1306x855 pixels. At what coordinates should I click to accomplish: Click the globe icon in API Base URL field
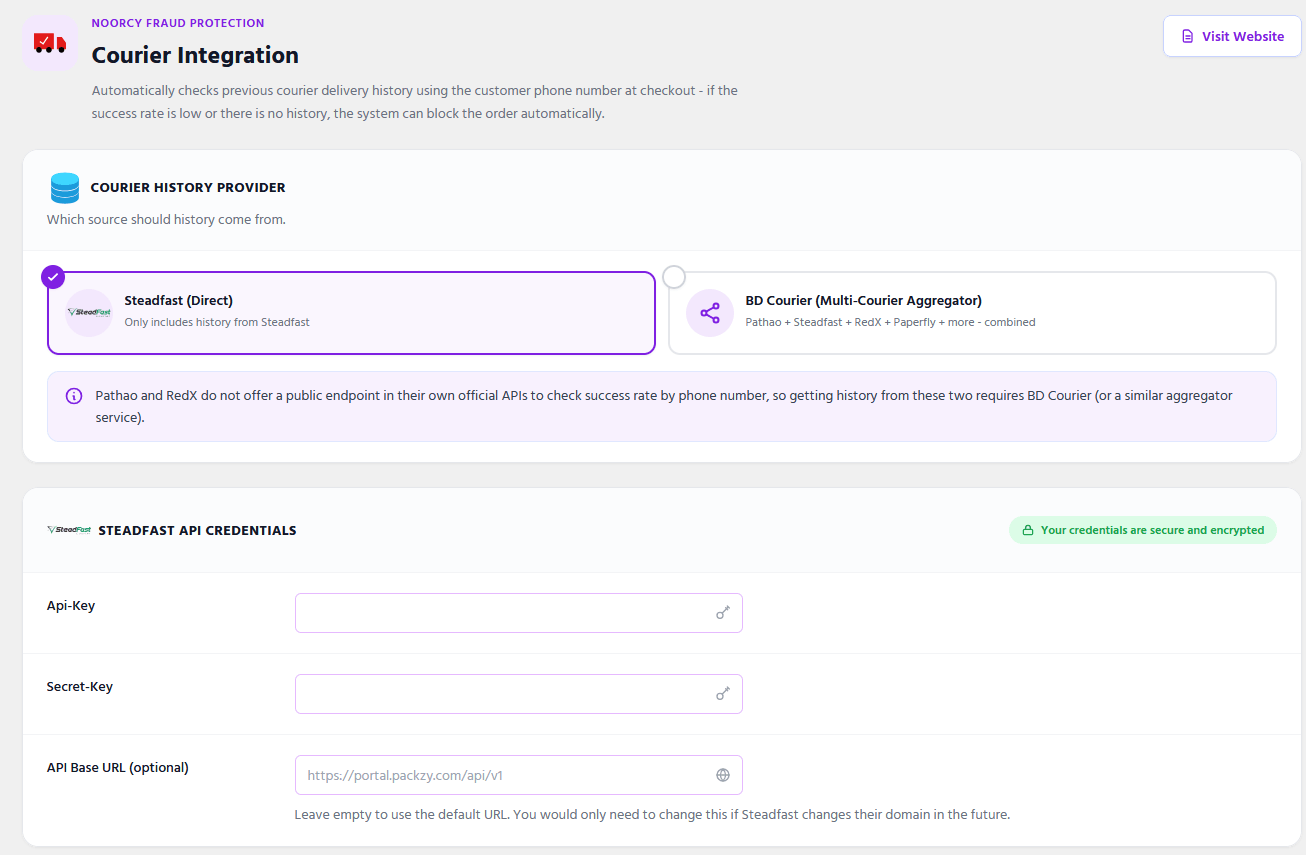[x=723, y=775]
